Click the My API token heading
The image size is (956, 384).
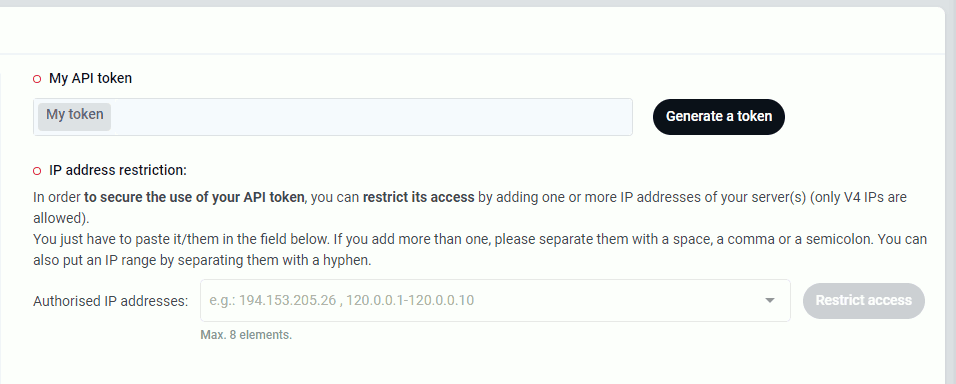tap(90, 78)
